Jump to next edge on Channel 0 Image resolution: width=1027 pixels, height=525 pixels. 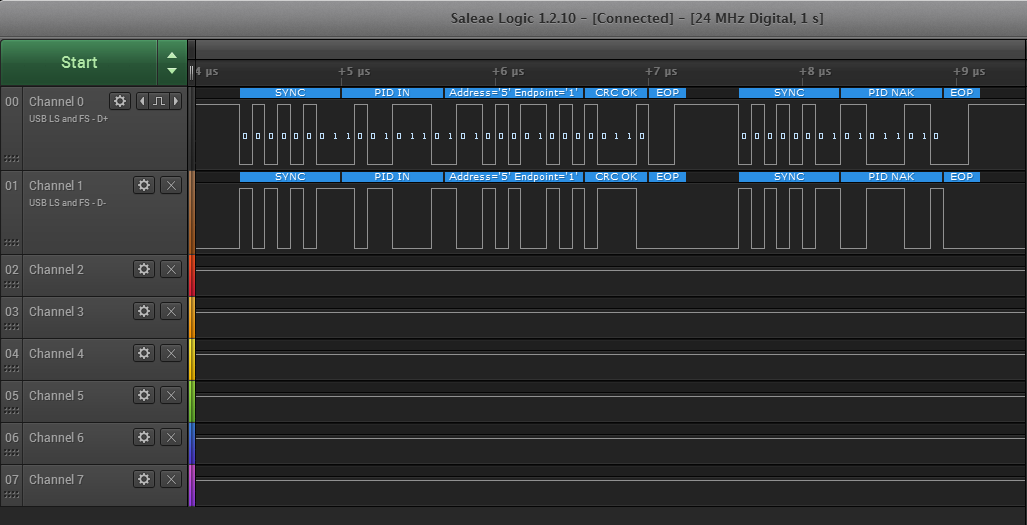click(x=176, y=101)
